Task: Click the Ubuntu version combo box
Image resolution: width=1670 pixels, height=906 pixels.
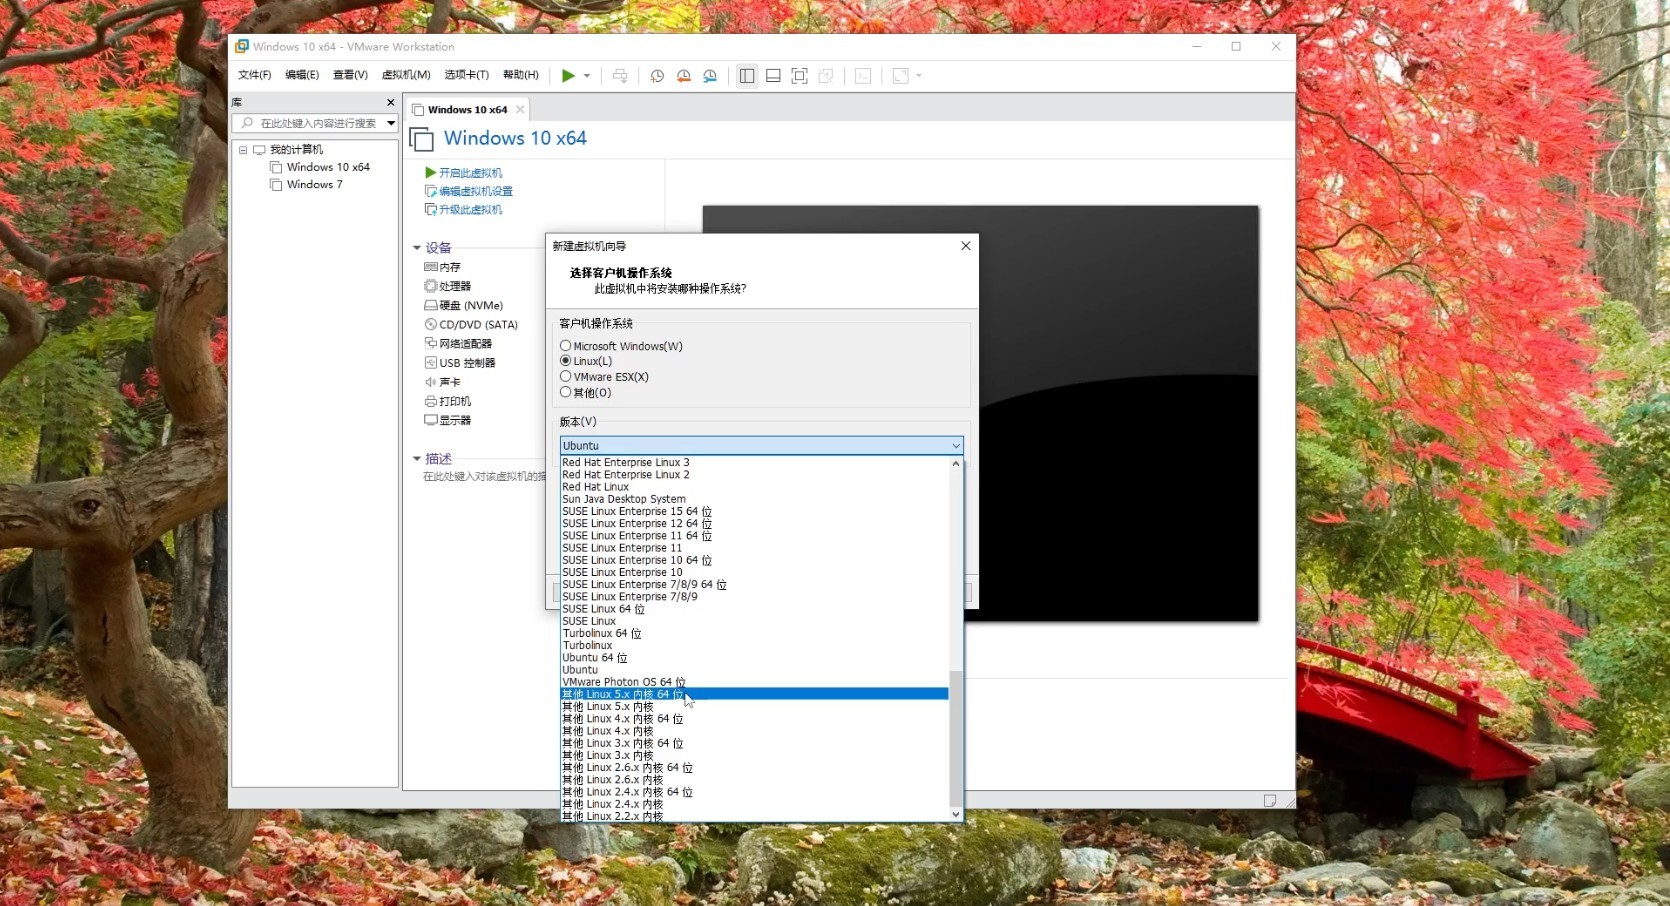Action: [761, 446]
